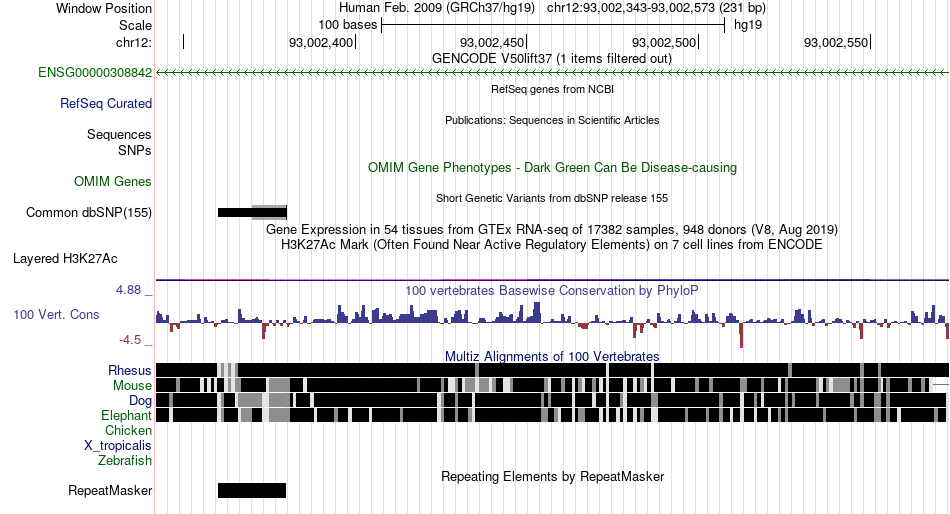This screenshot has height=514, width=950.
Task: Click the OMIM Genes track label
Action: click(x=113, y=181)
